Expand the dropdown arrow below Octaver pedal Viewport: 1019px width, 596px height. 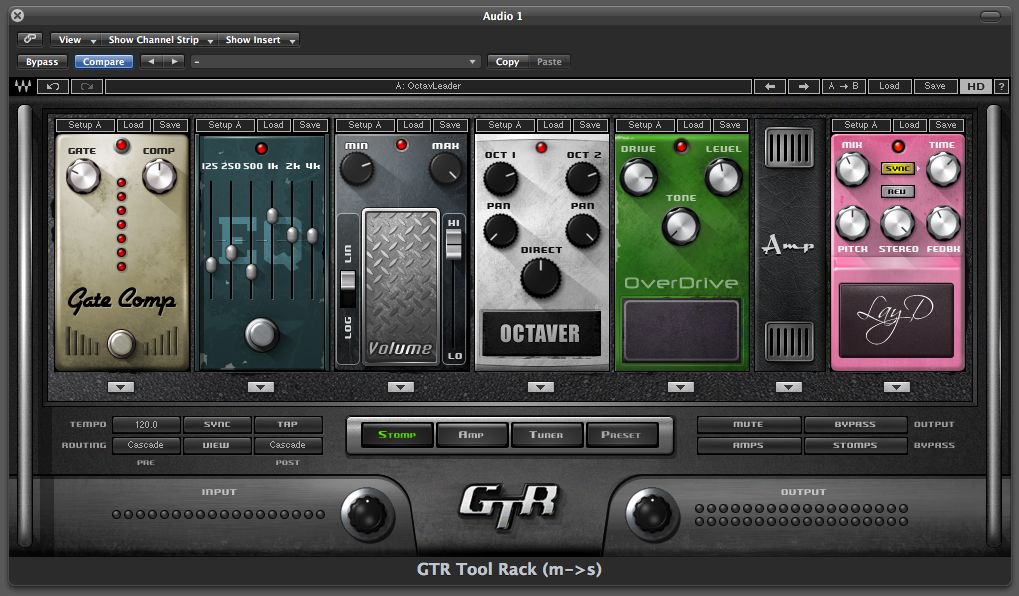pos(541,387)
